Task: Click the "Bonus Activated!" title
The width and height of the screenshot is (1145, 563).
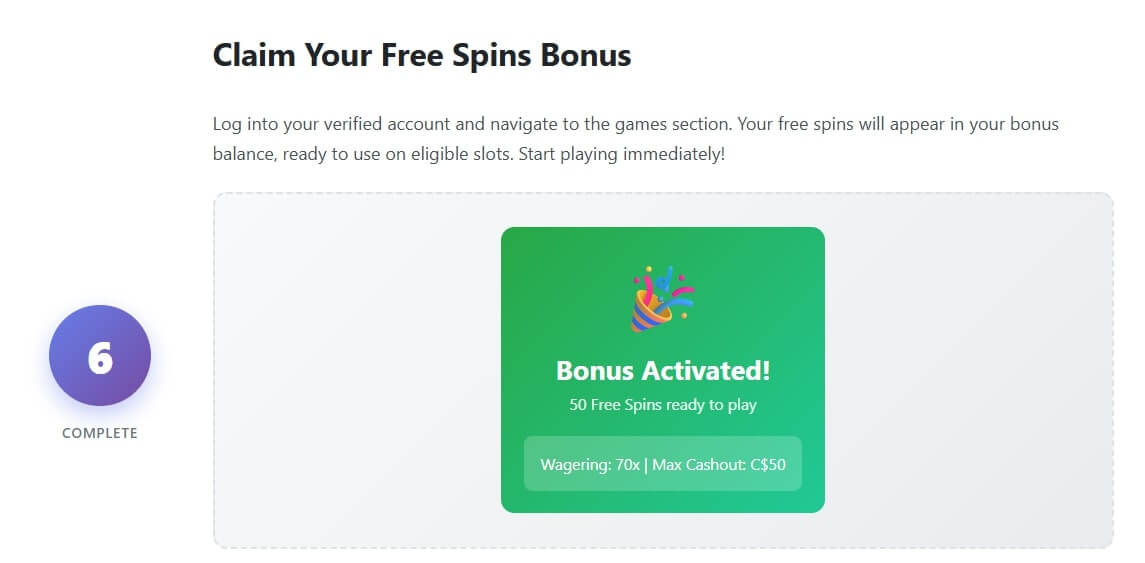Action: (x=663, y=370)
